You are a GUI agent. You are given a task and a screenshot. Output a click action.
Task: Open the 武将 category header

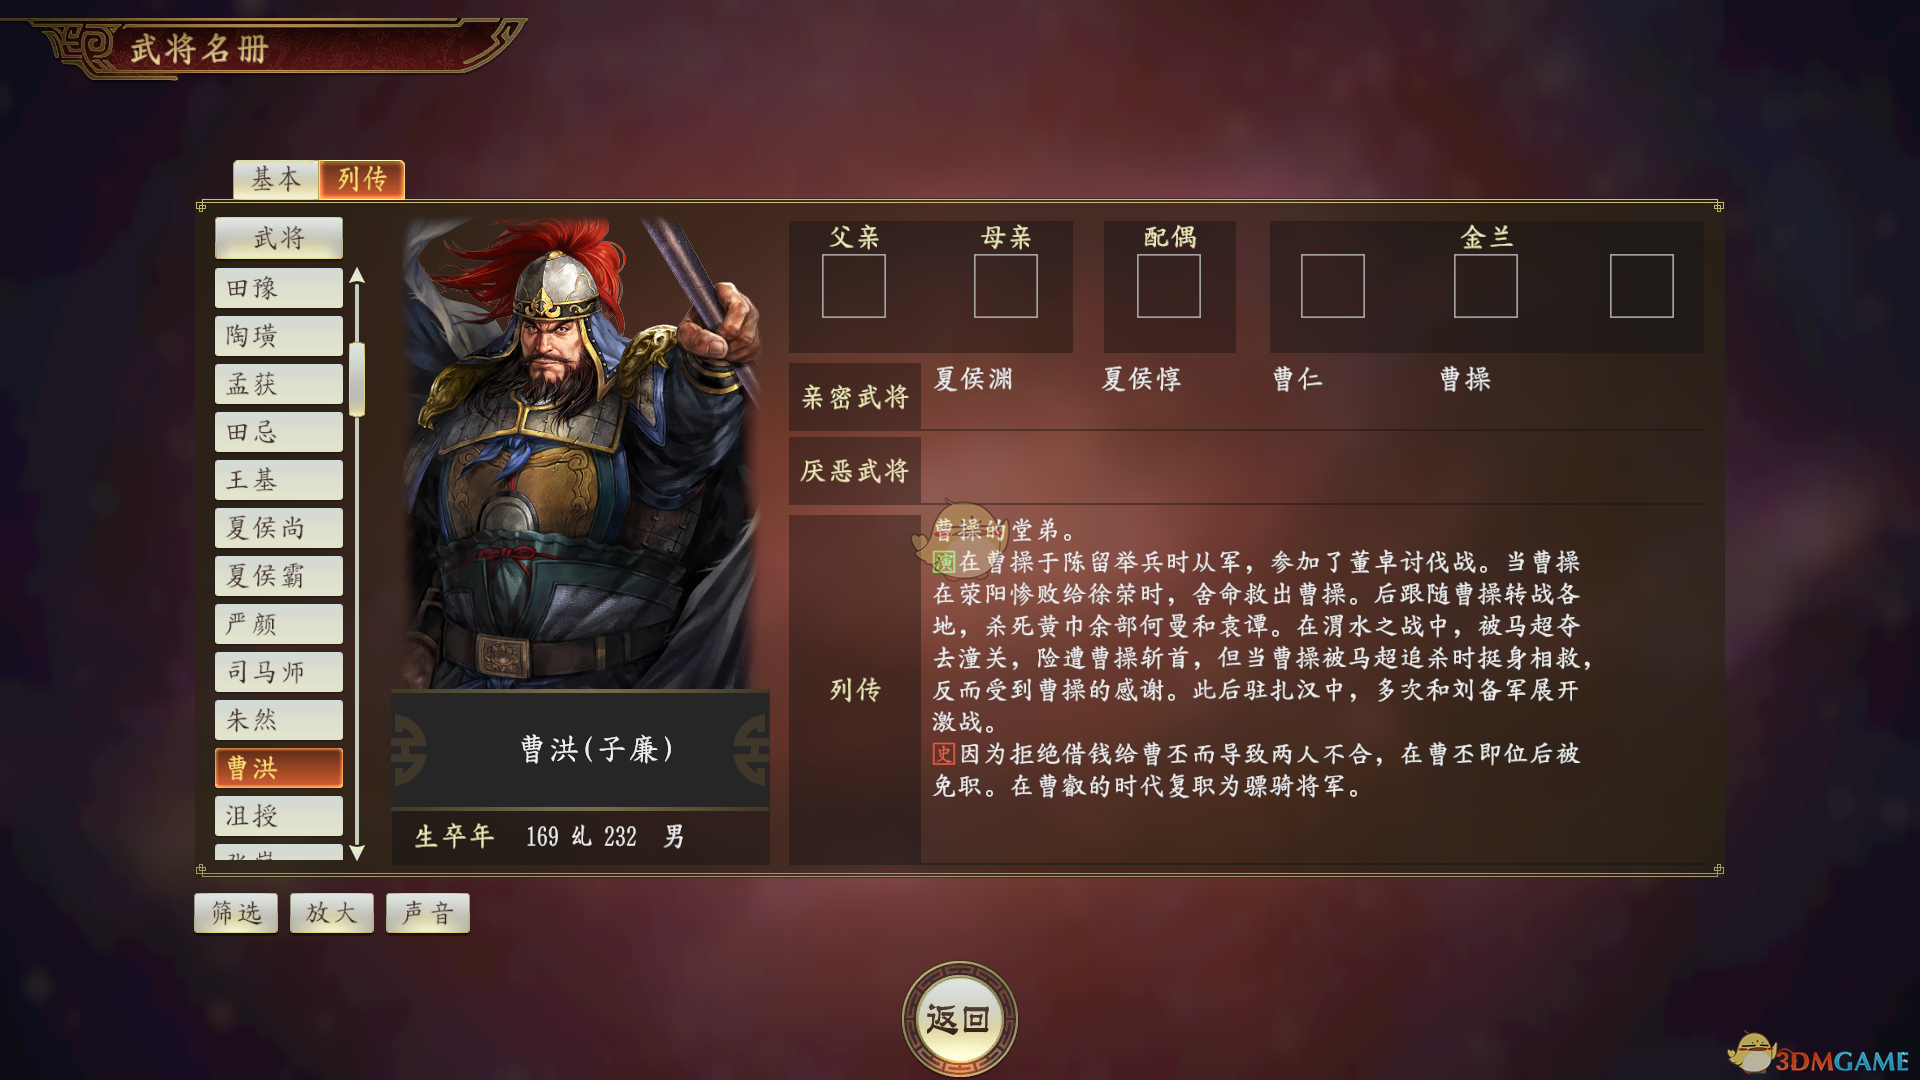pyautogui.click(x=279, y=238)
